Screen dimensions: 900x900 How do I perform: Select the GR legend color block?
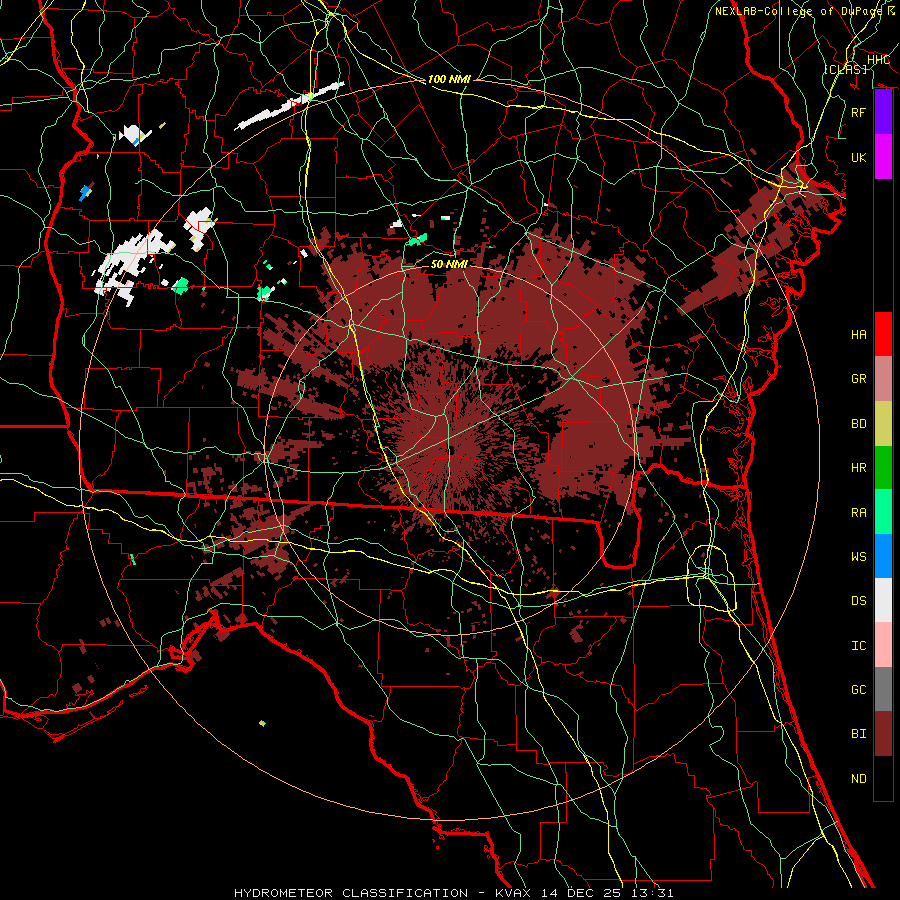coord(883,379)
